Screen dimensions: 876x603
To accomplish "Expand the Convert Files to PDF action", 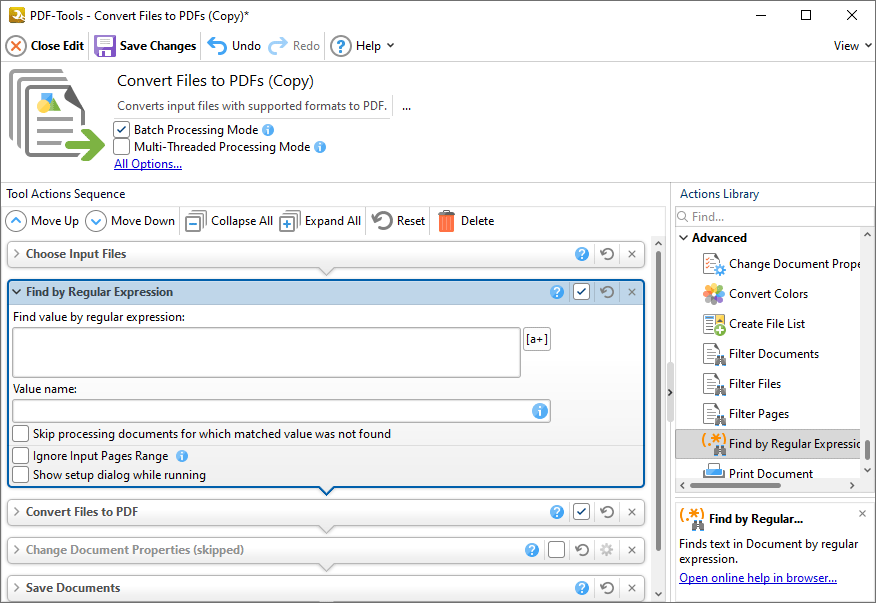I will click(x=17, y=512).
